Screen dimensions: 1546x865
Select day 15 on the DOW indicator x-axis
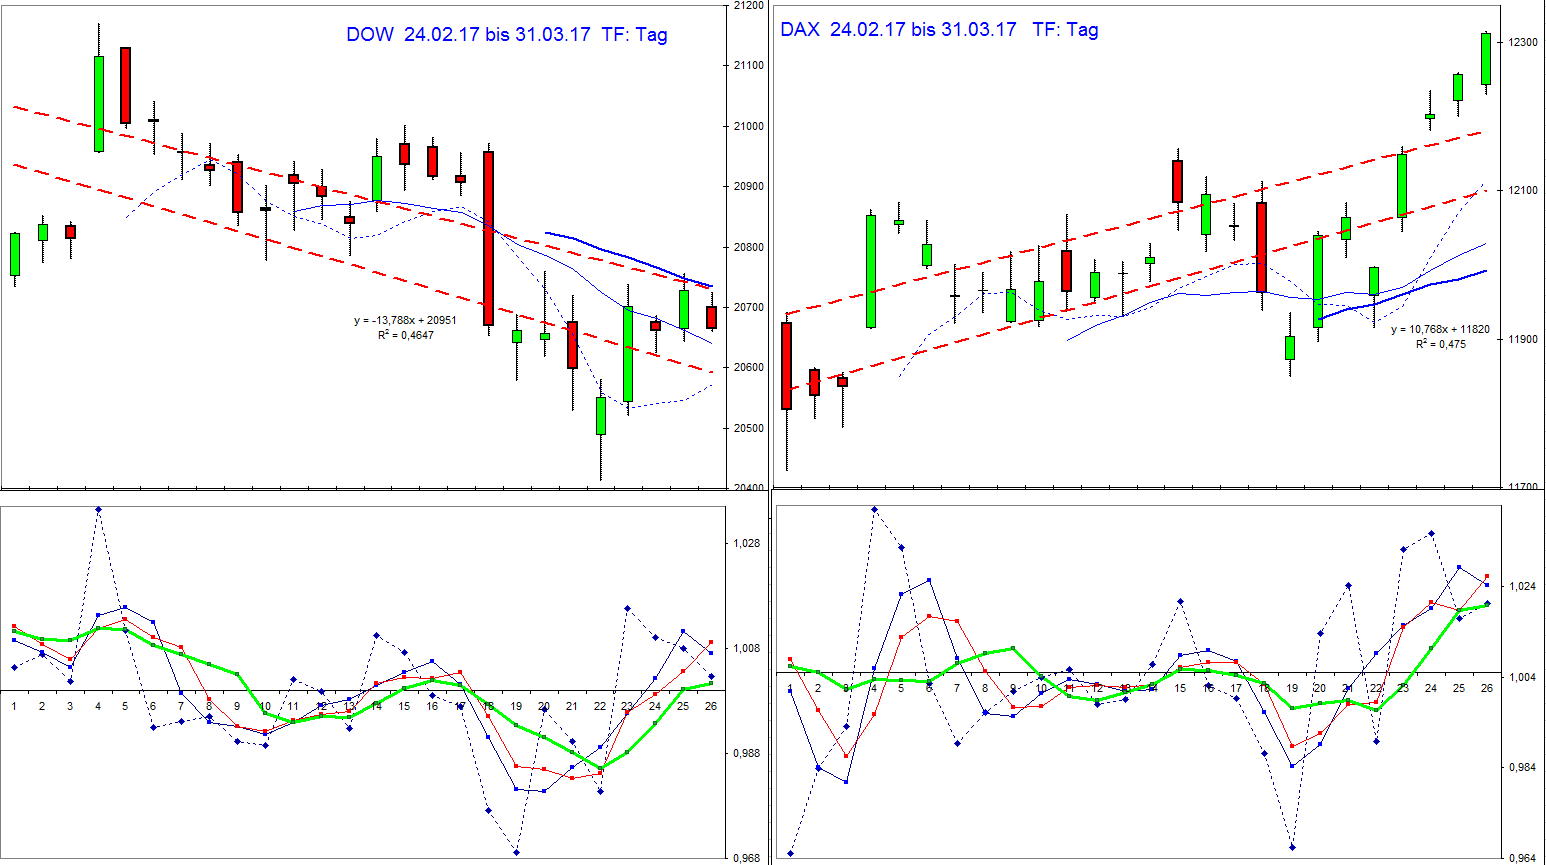[x=404, y=706]
